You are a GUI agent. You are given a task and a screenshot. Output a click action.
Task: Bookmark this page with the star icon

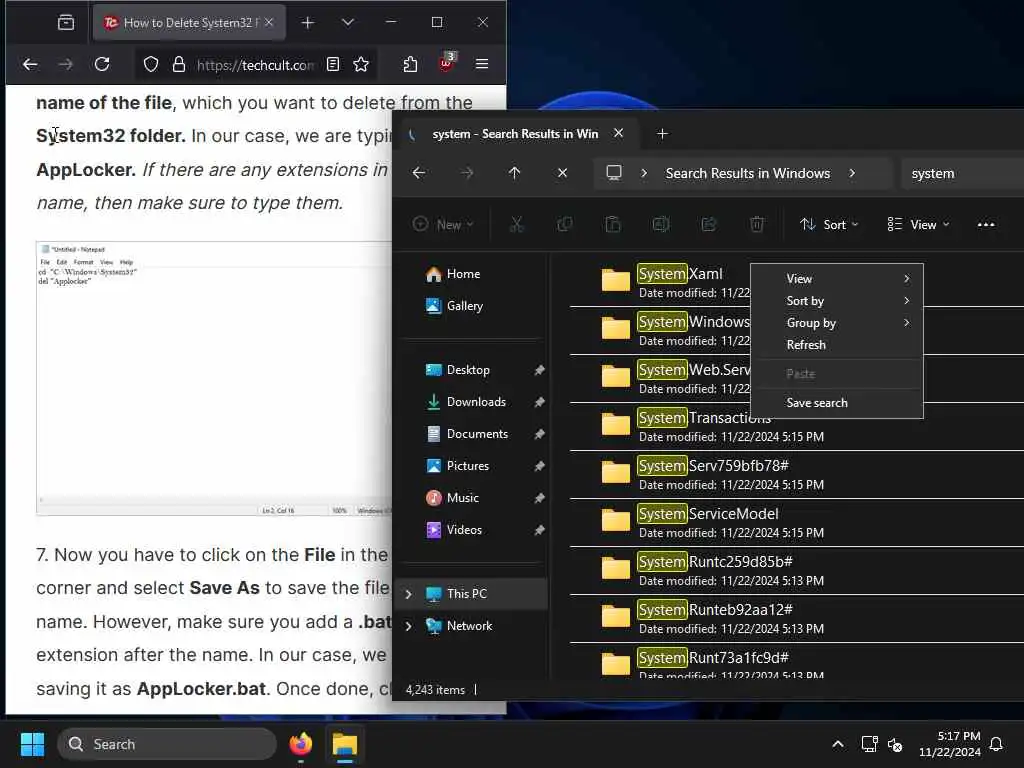pyautogui.click(x=361, y=64)
